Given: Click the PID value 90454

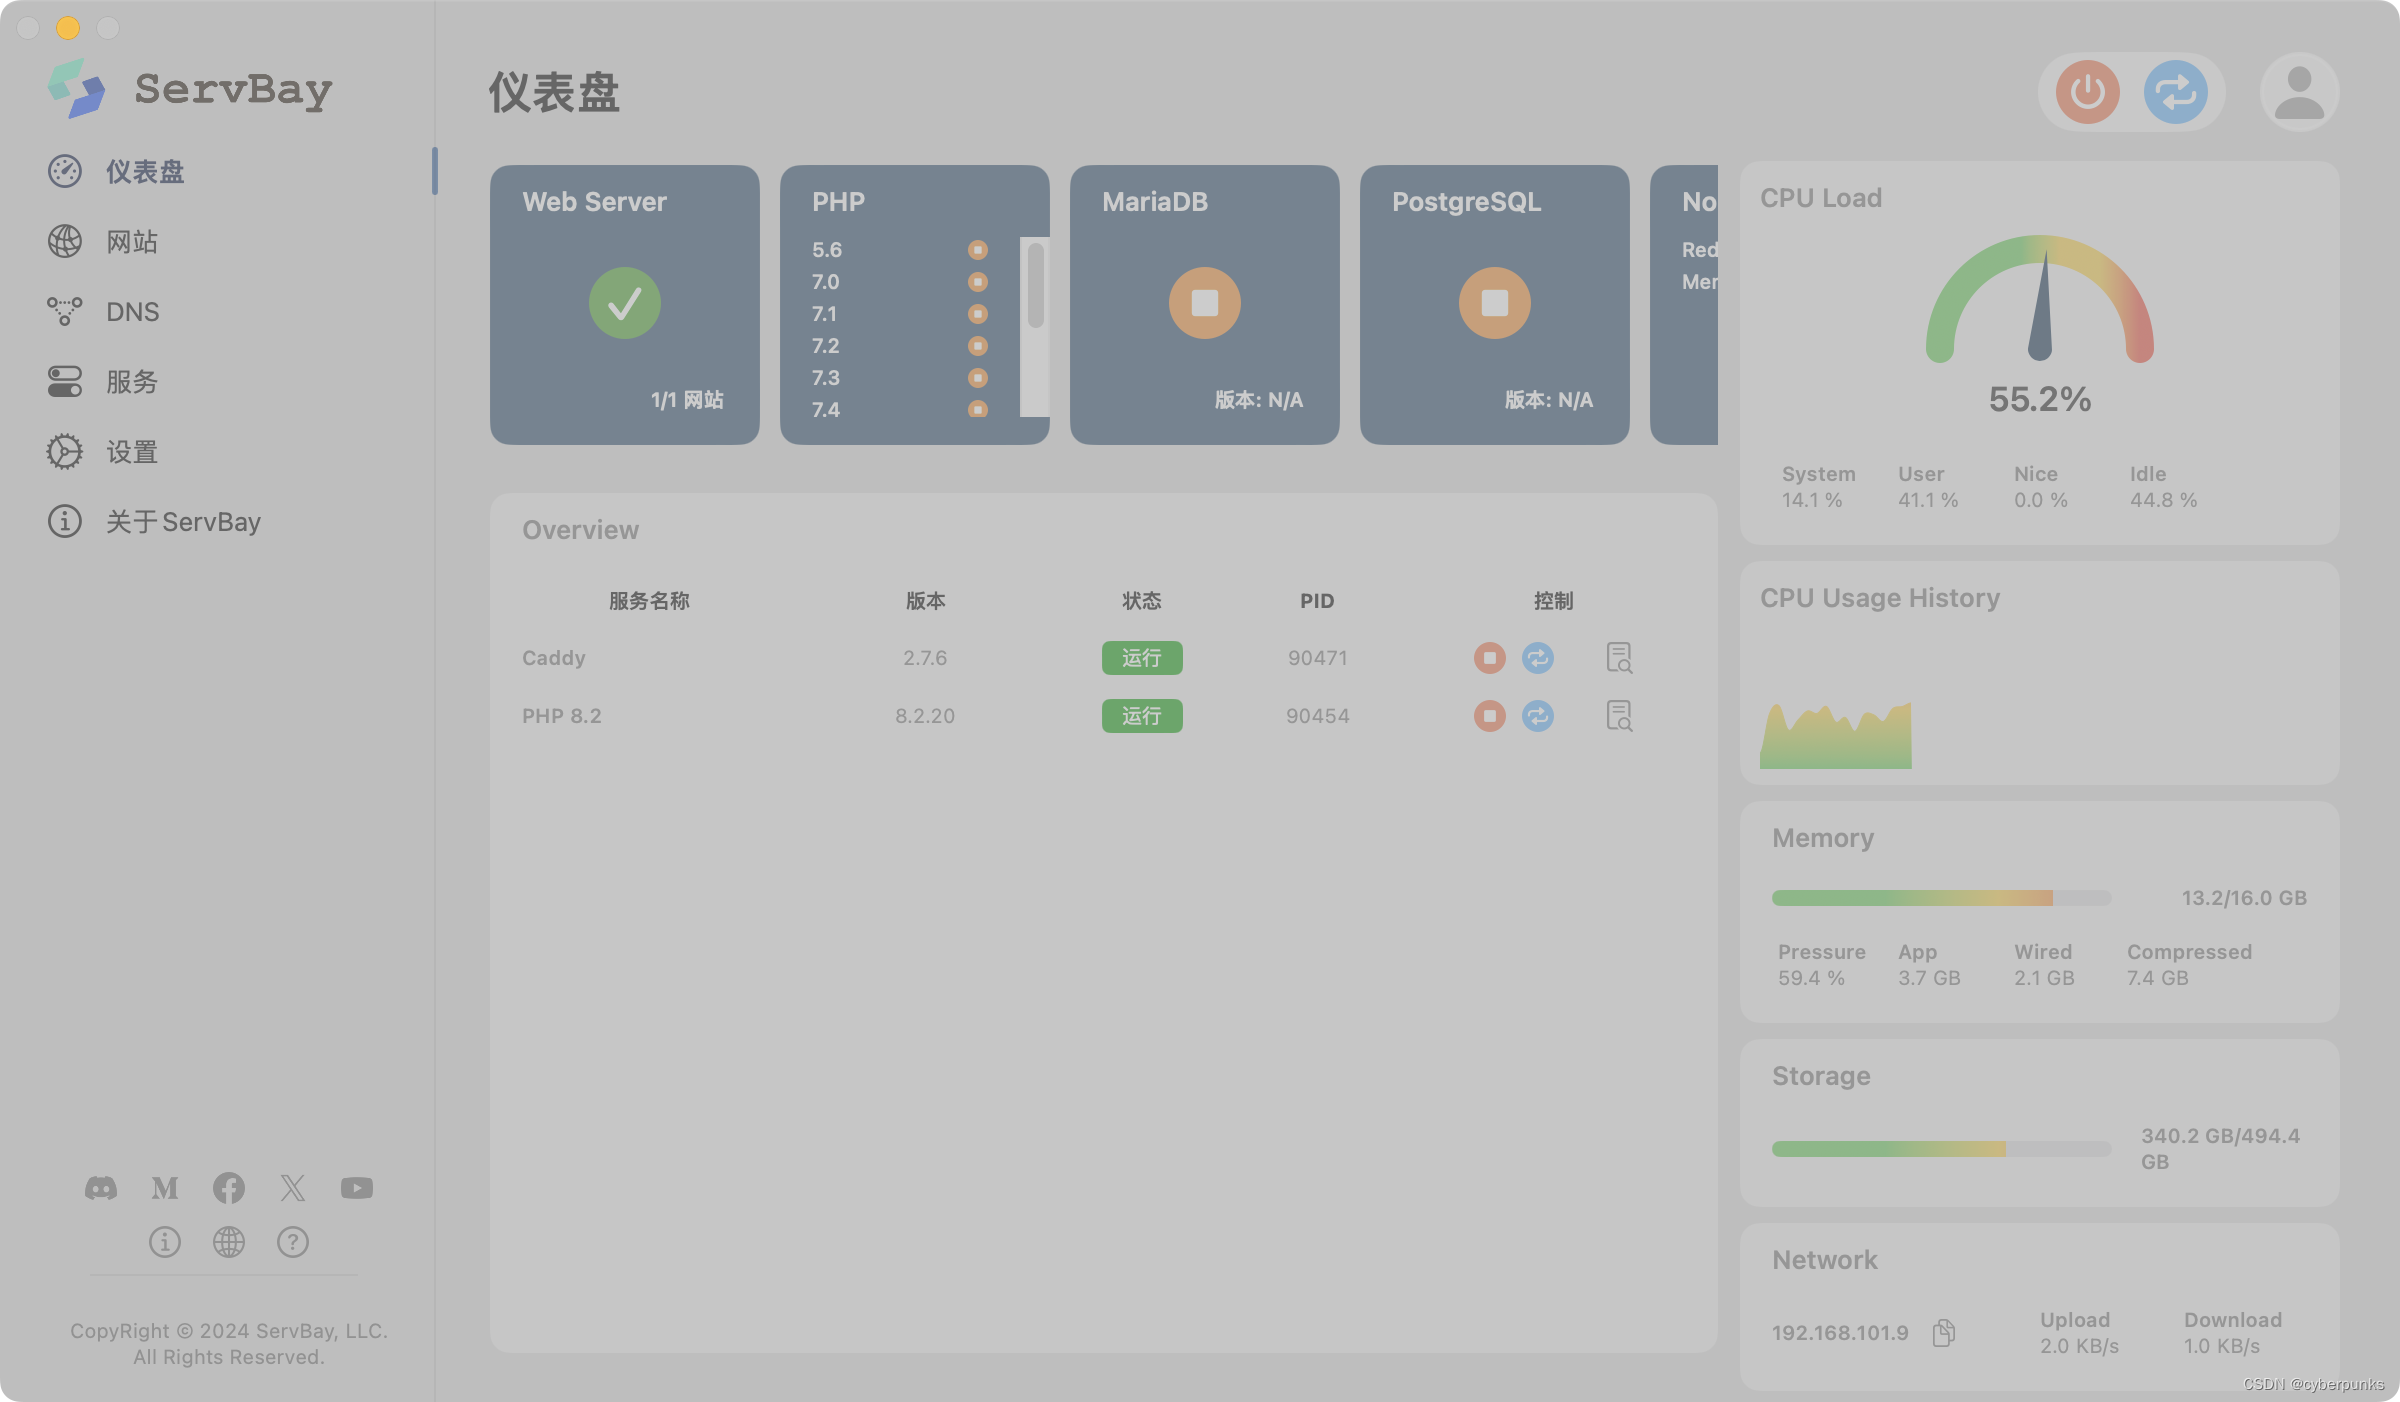Looking at the screenshot, I should pyautogui.click(x=1318, y=716).
